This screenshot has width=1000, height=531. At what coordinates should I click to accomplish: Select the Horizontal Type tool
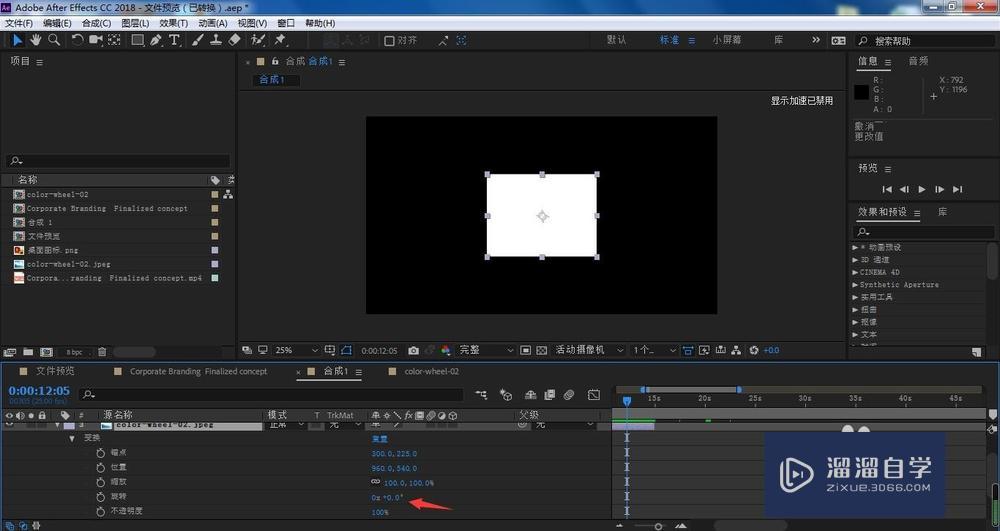click(174, 40)
